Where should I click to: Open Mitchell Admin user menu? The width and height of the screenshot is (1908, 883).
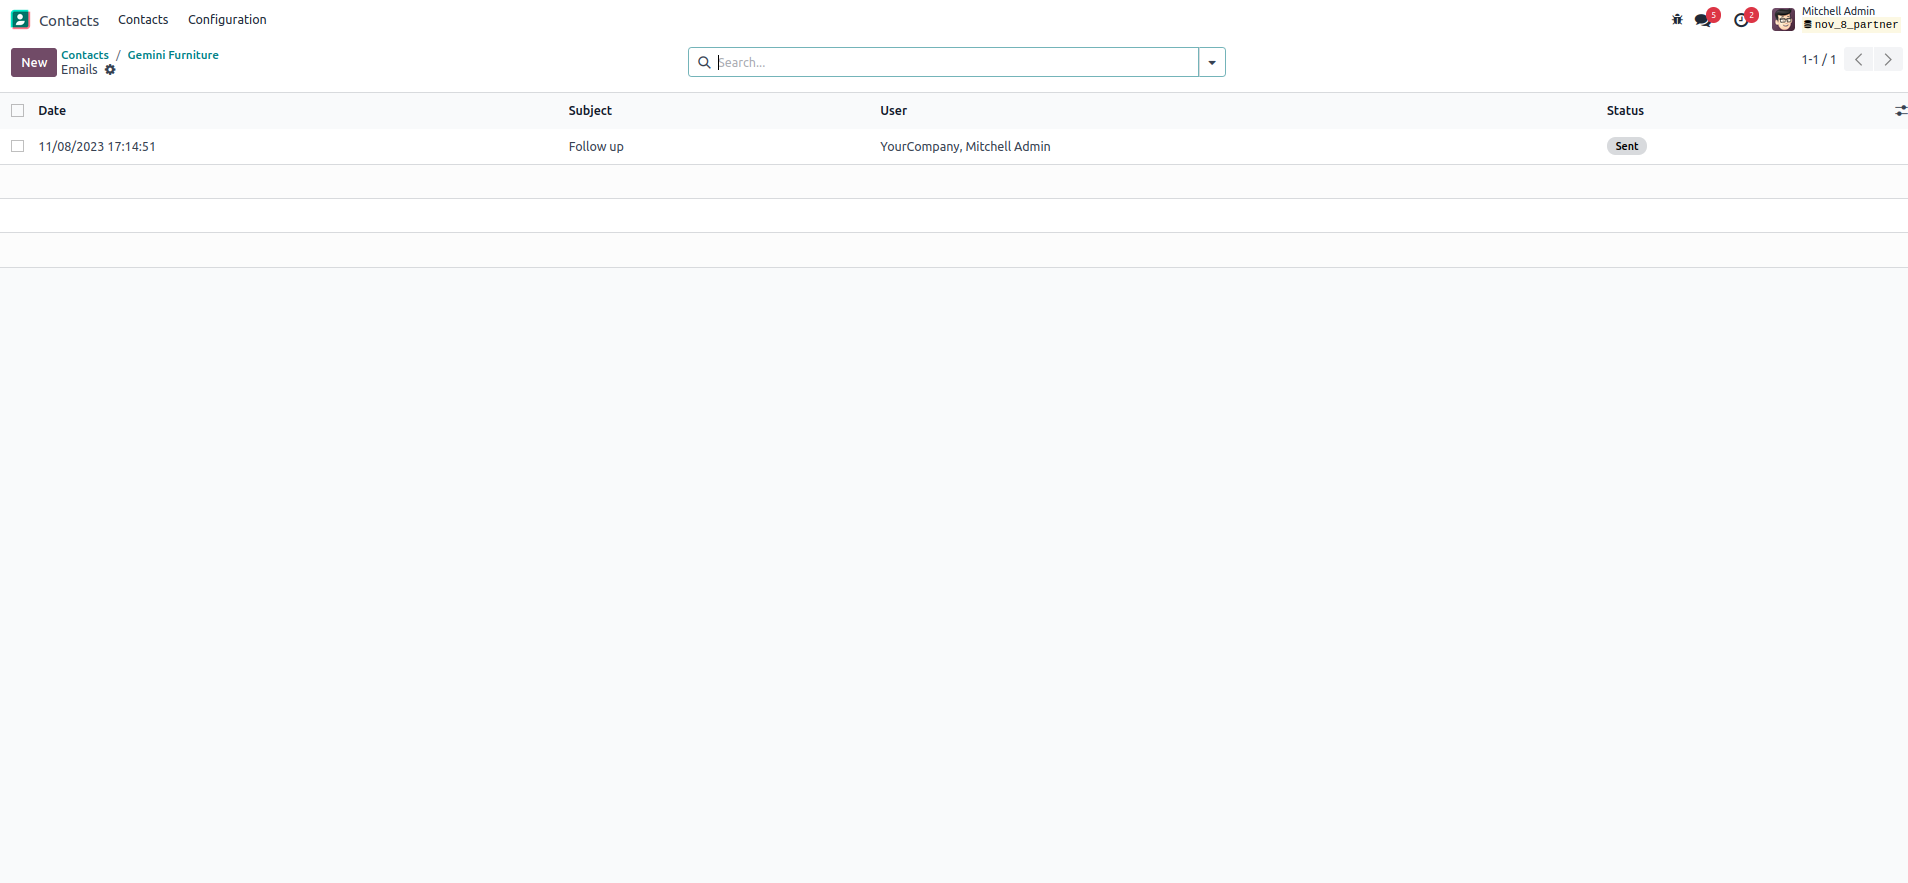(x=1836, y=19)
